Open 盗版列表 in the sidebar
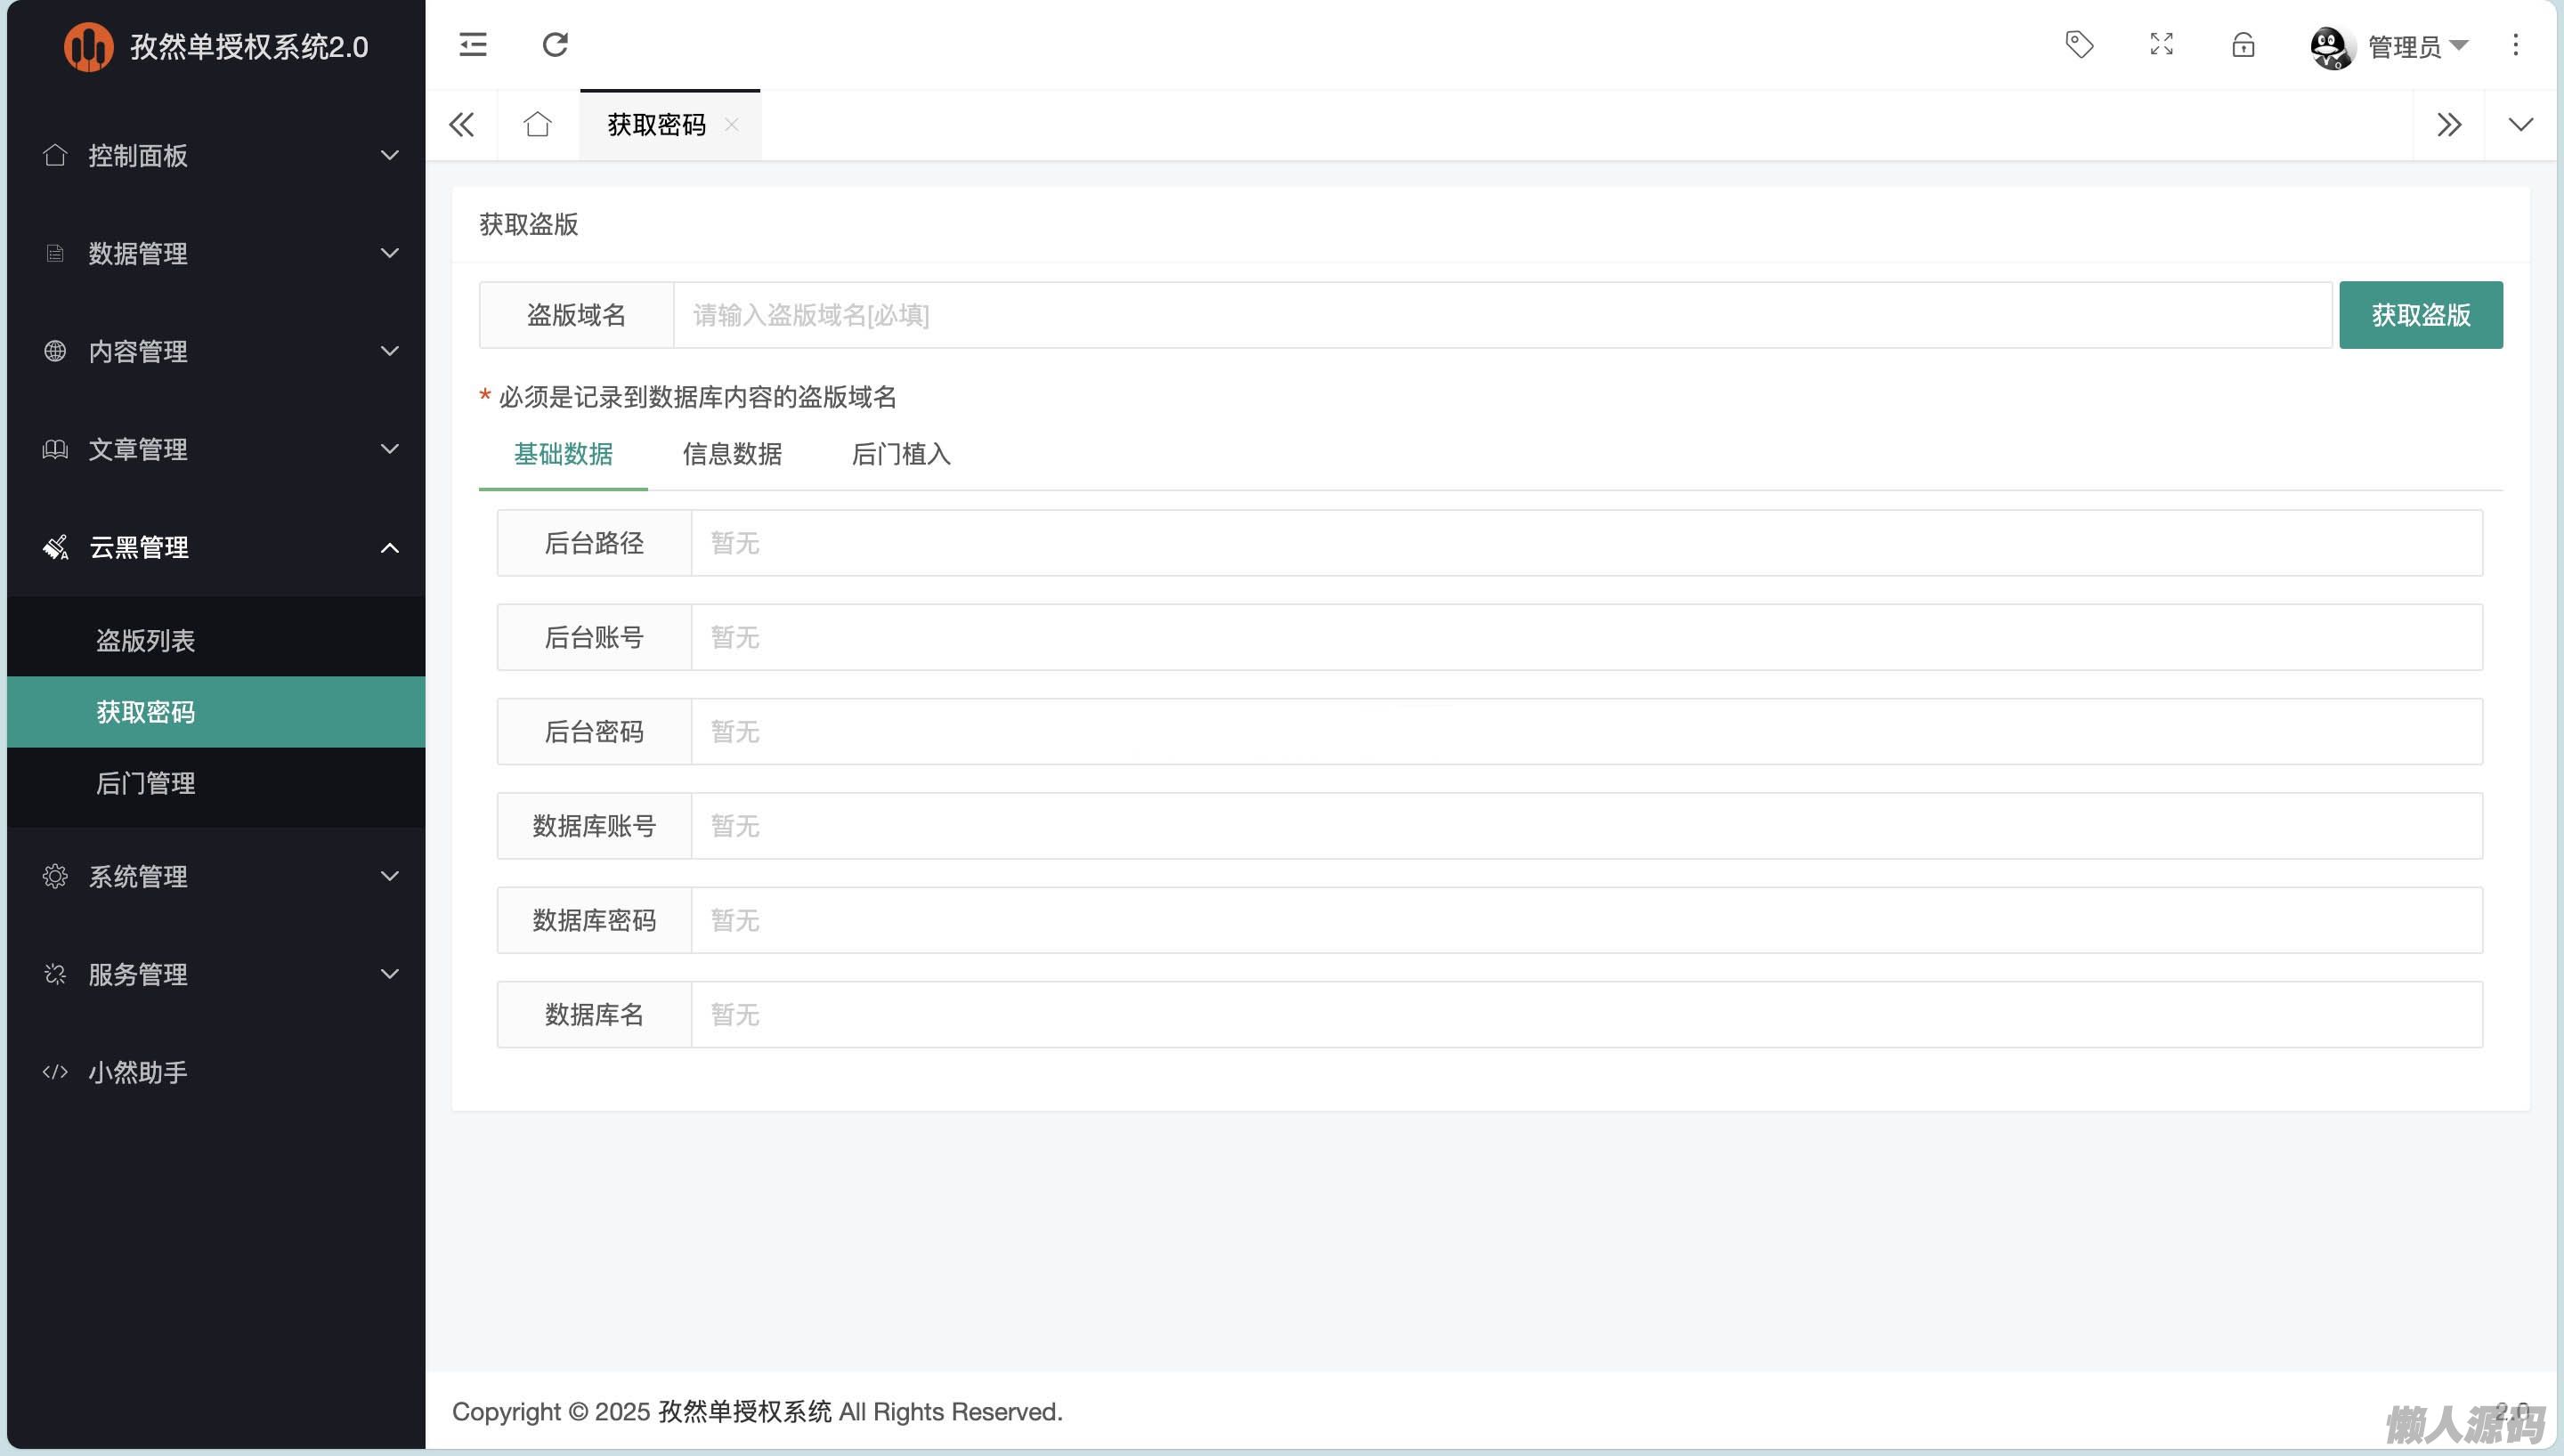Viewport: 2564px width, 1456px height. pos(146,641)
